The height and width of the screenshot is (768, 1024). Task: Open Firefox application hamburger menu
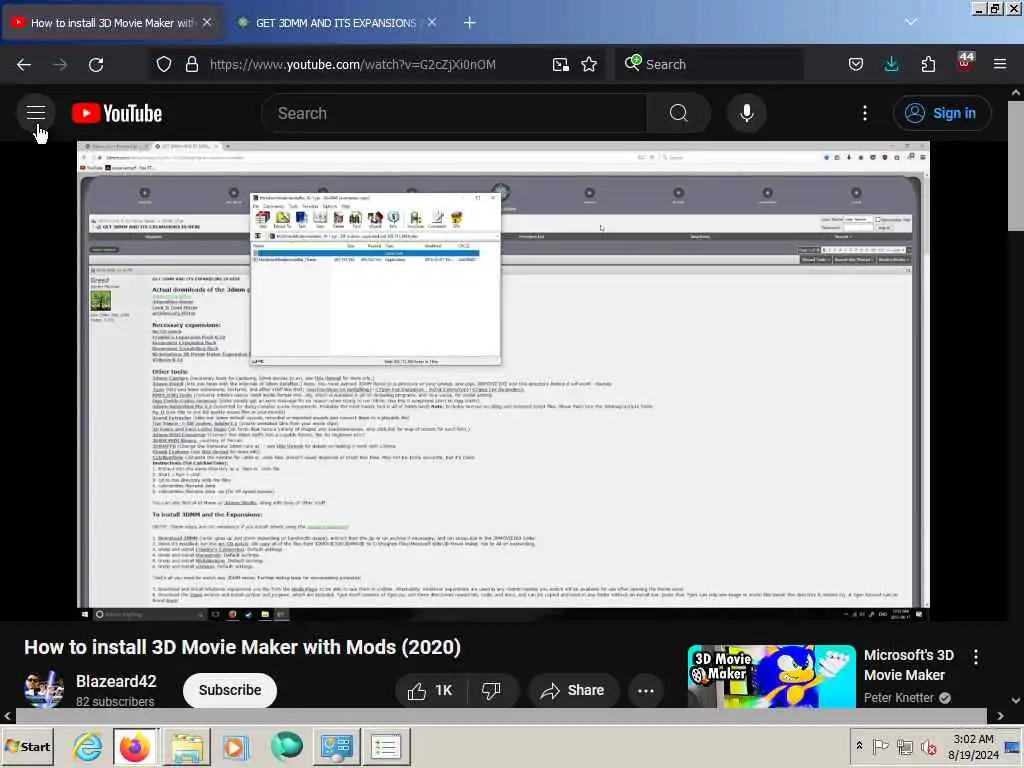tap(1000, 64)
